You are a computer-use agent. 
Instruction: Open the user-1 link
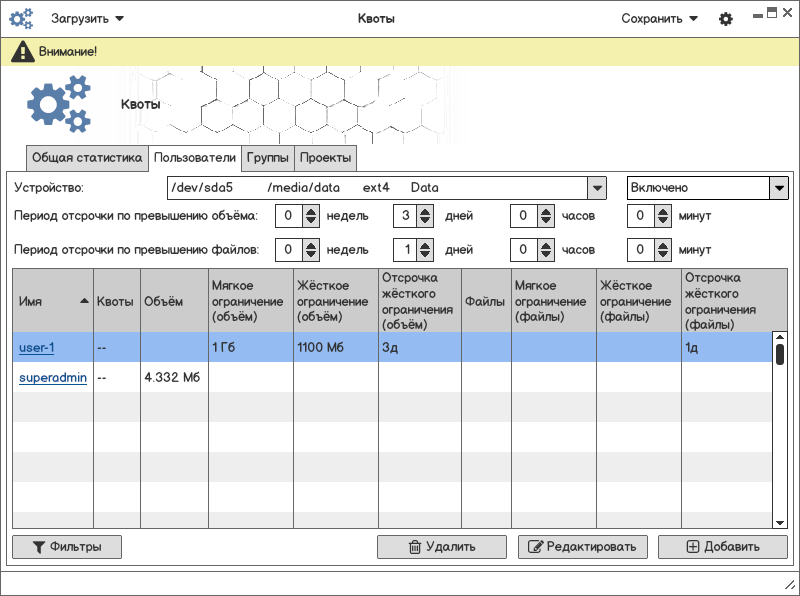coord(37,348)
